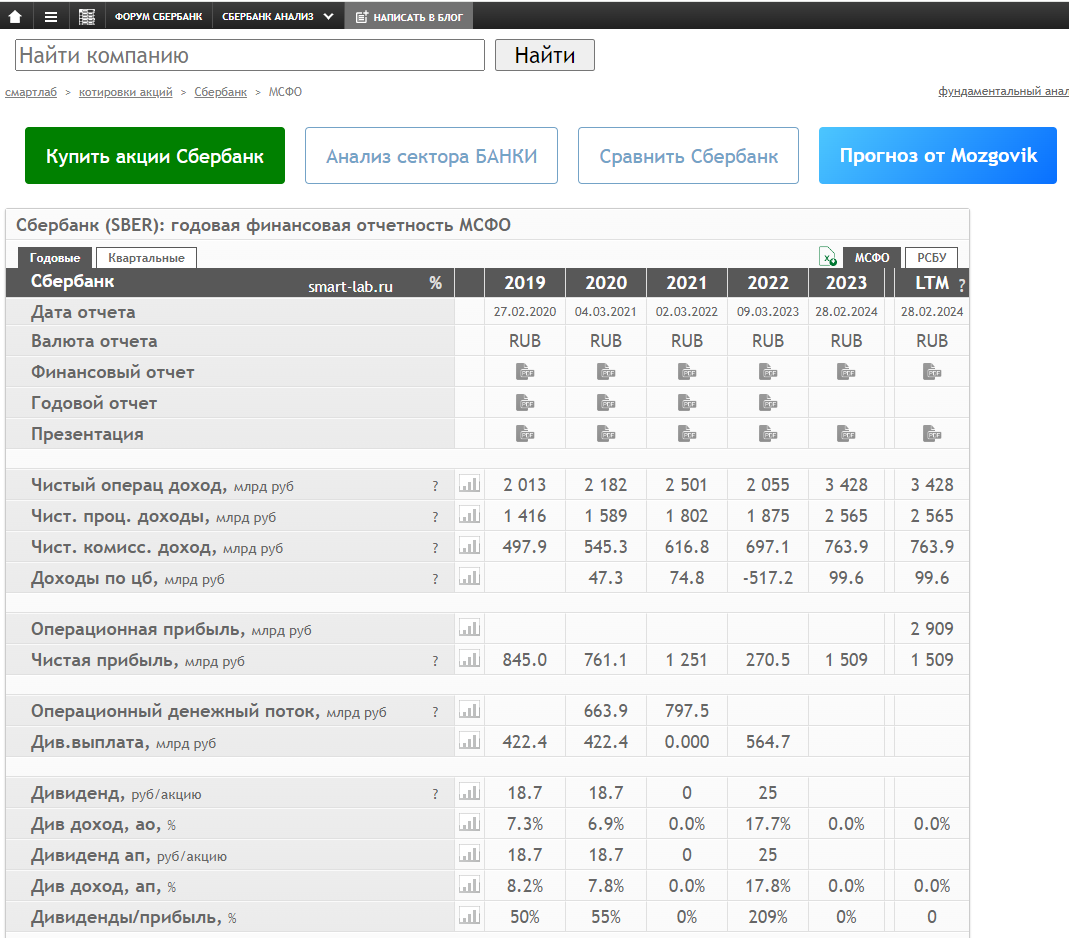Open LTM Финансовый отчет PDF icon

(932, 372)
